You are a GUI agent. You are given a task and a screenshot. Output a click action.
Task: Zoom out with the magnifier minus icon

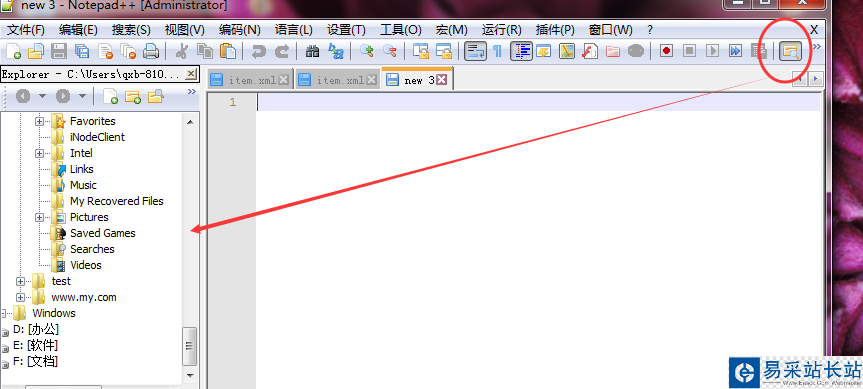(390, 51)
